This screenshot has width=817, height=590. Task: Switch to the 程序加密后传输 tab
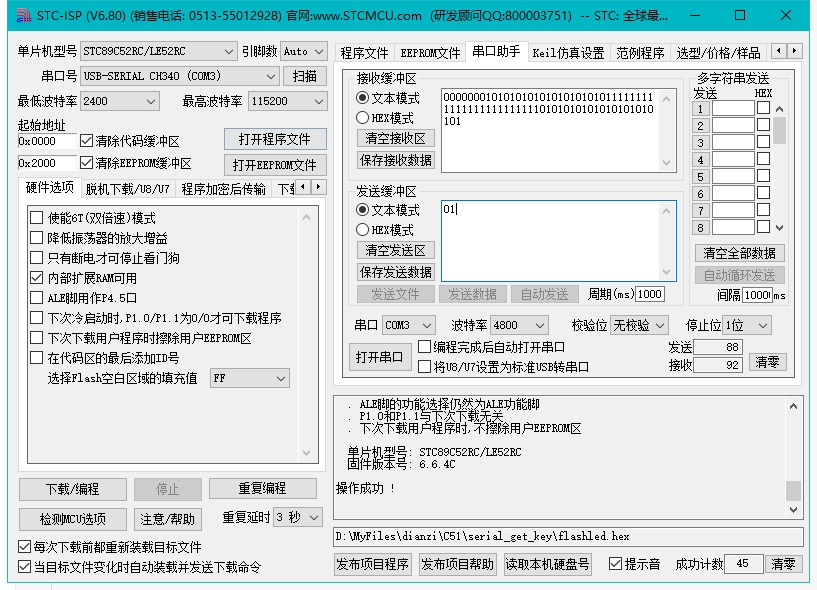click(224, 189)
